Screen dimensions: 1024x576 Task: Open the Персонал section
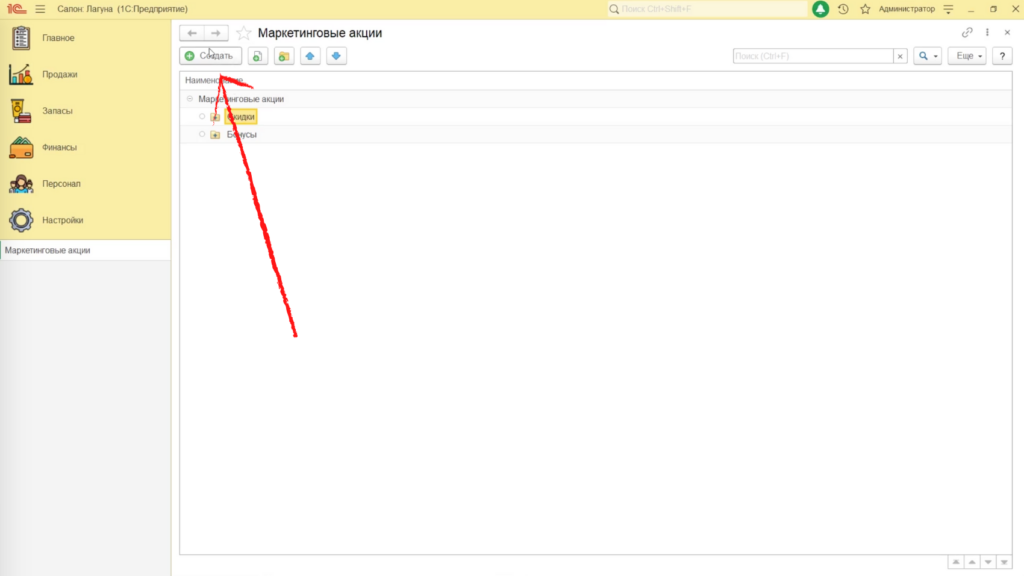(61, 184)
